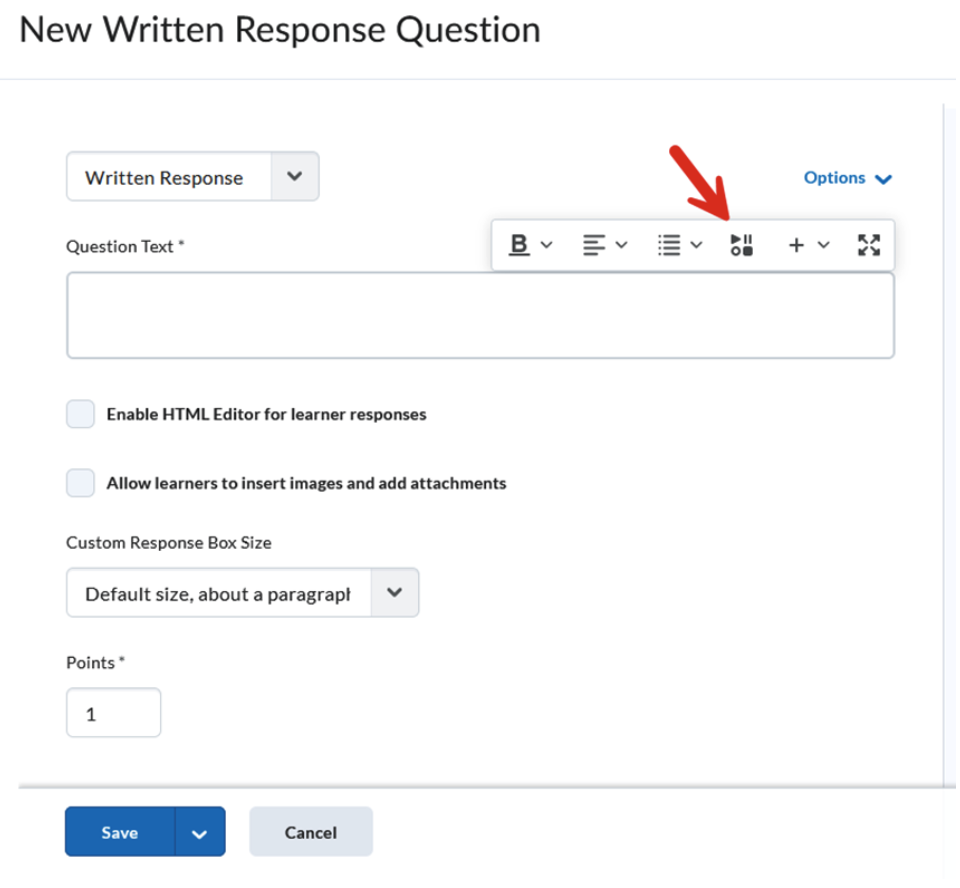Open the Insert Stuff media icon
This screenshot has width=960, height=888.
click(x=742, y=245)
